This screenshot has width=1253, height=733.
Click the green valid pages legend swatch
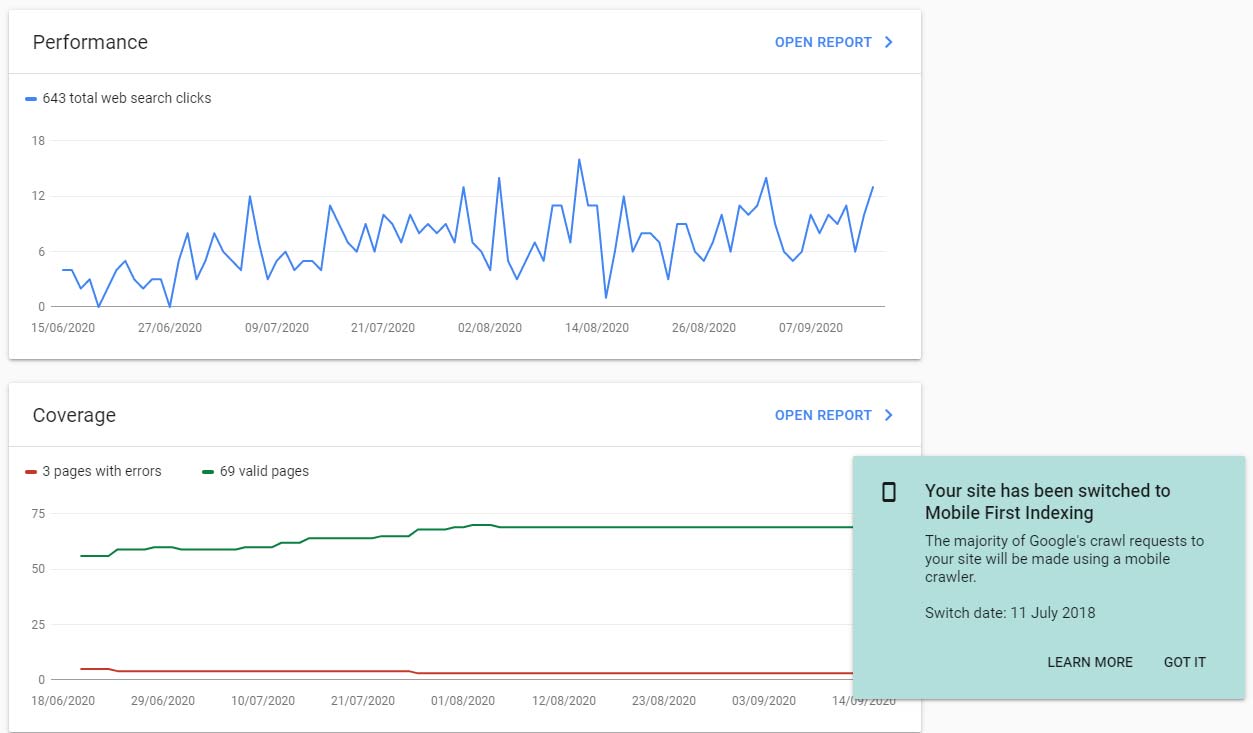pos(208,472)
